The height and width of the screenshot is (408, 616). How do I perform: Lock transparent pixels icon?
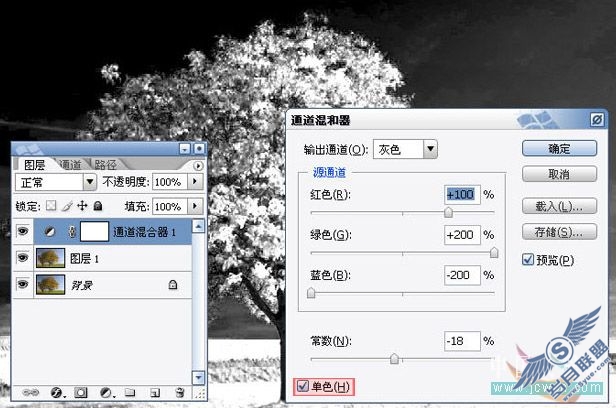[x=51, y=206]
